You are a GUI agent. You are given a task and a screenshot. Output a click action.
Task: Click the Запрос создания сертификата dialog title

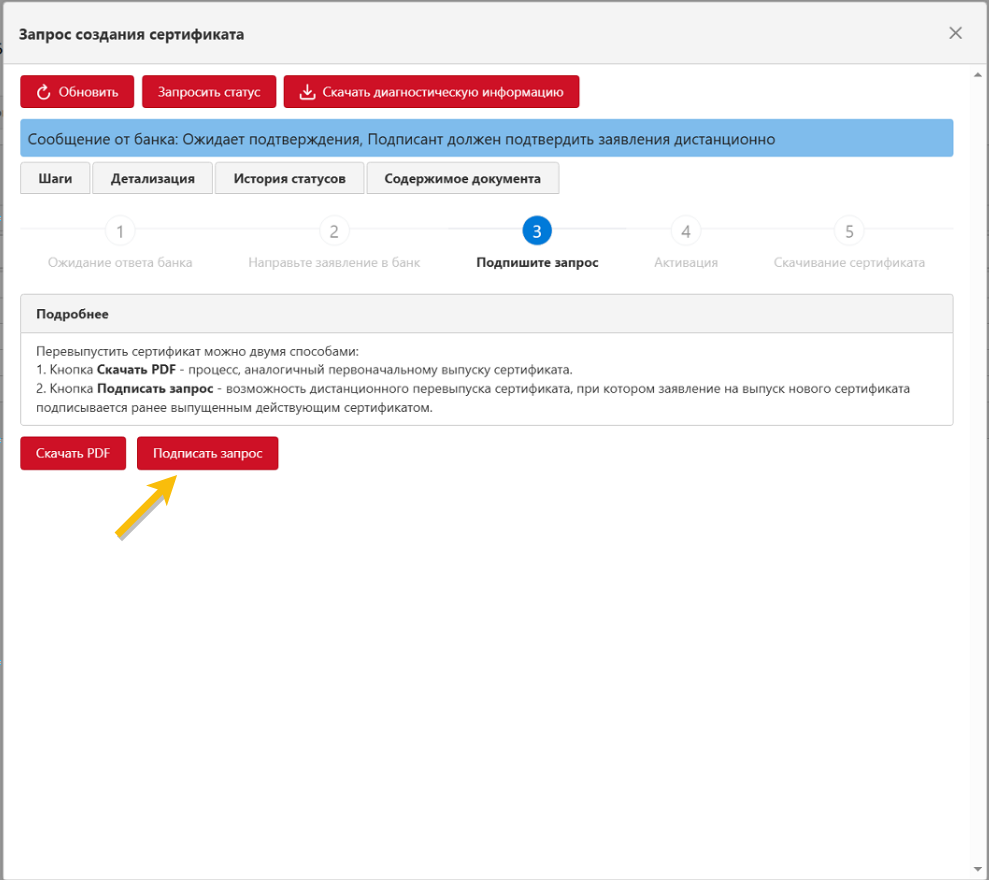(132, 34)
